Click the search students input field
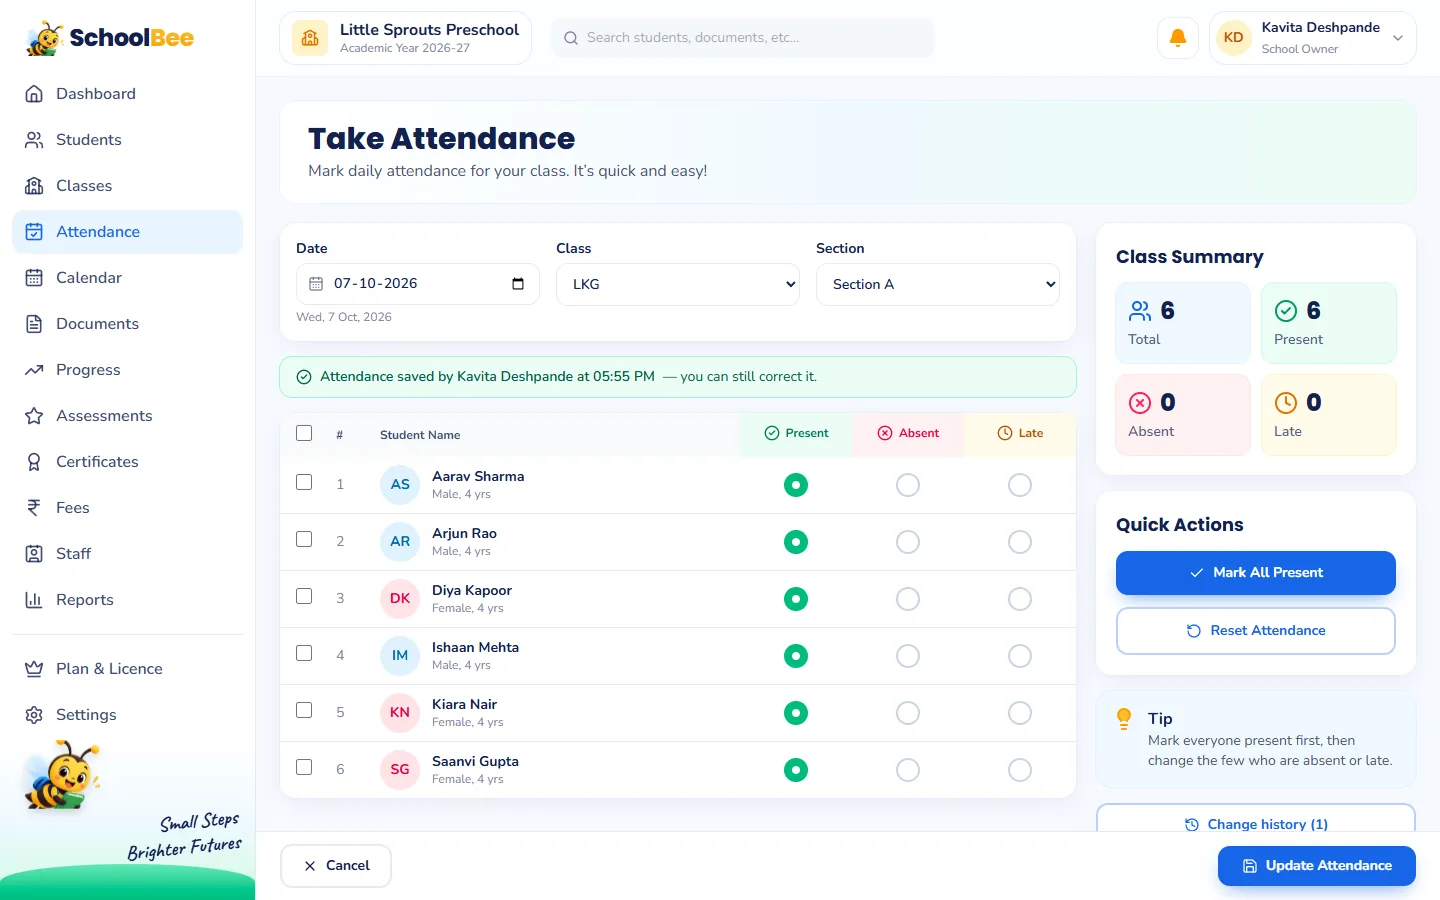Screen dimensions: 1440x900 click(743, 38)
